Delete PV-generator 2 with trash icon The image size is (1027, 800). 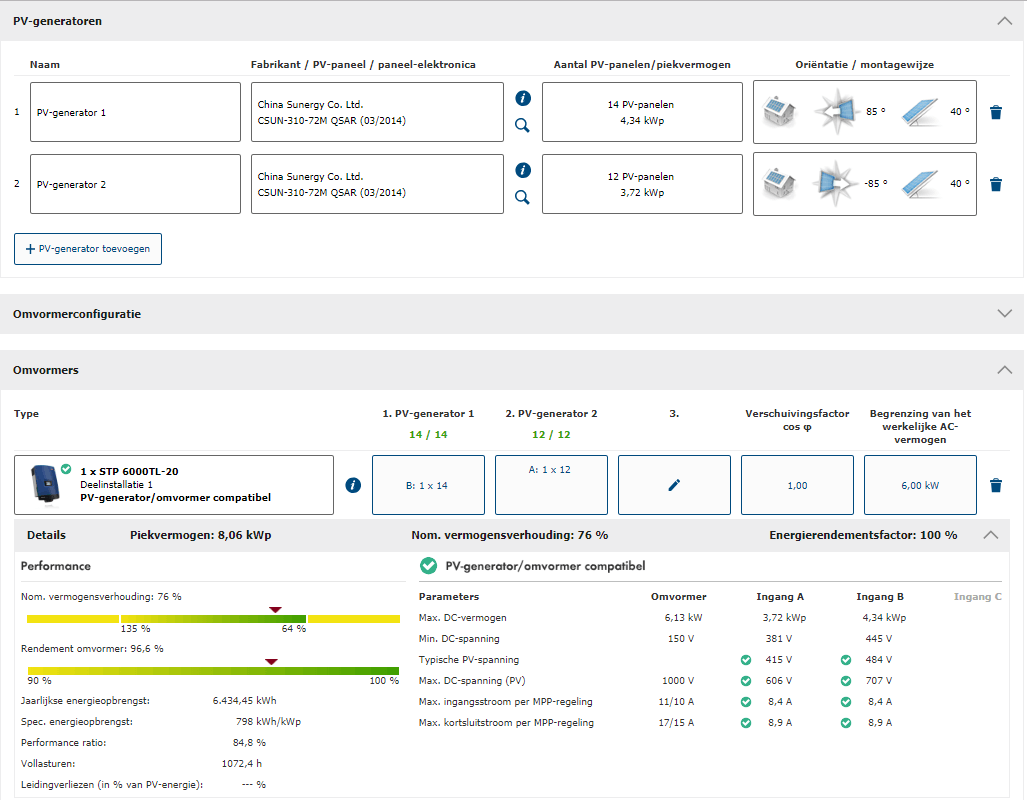tap(995, 185)
